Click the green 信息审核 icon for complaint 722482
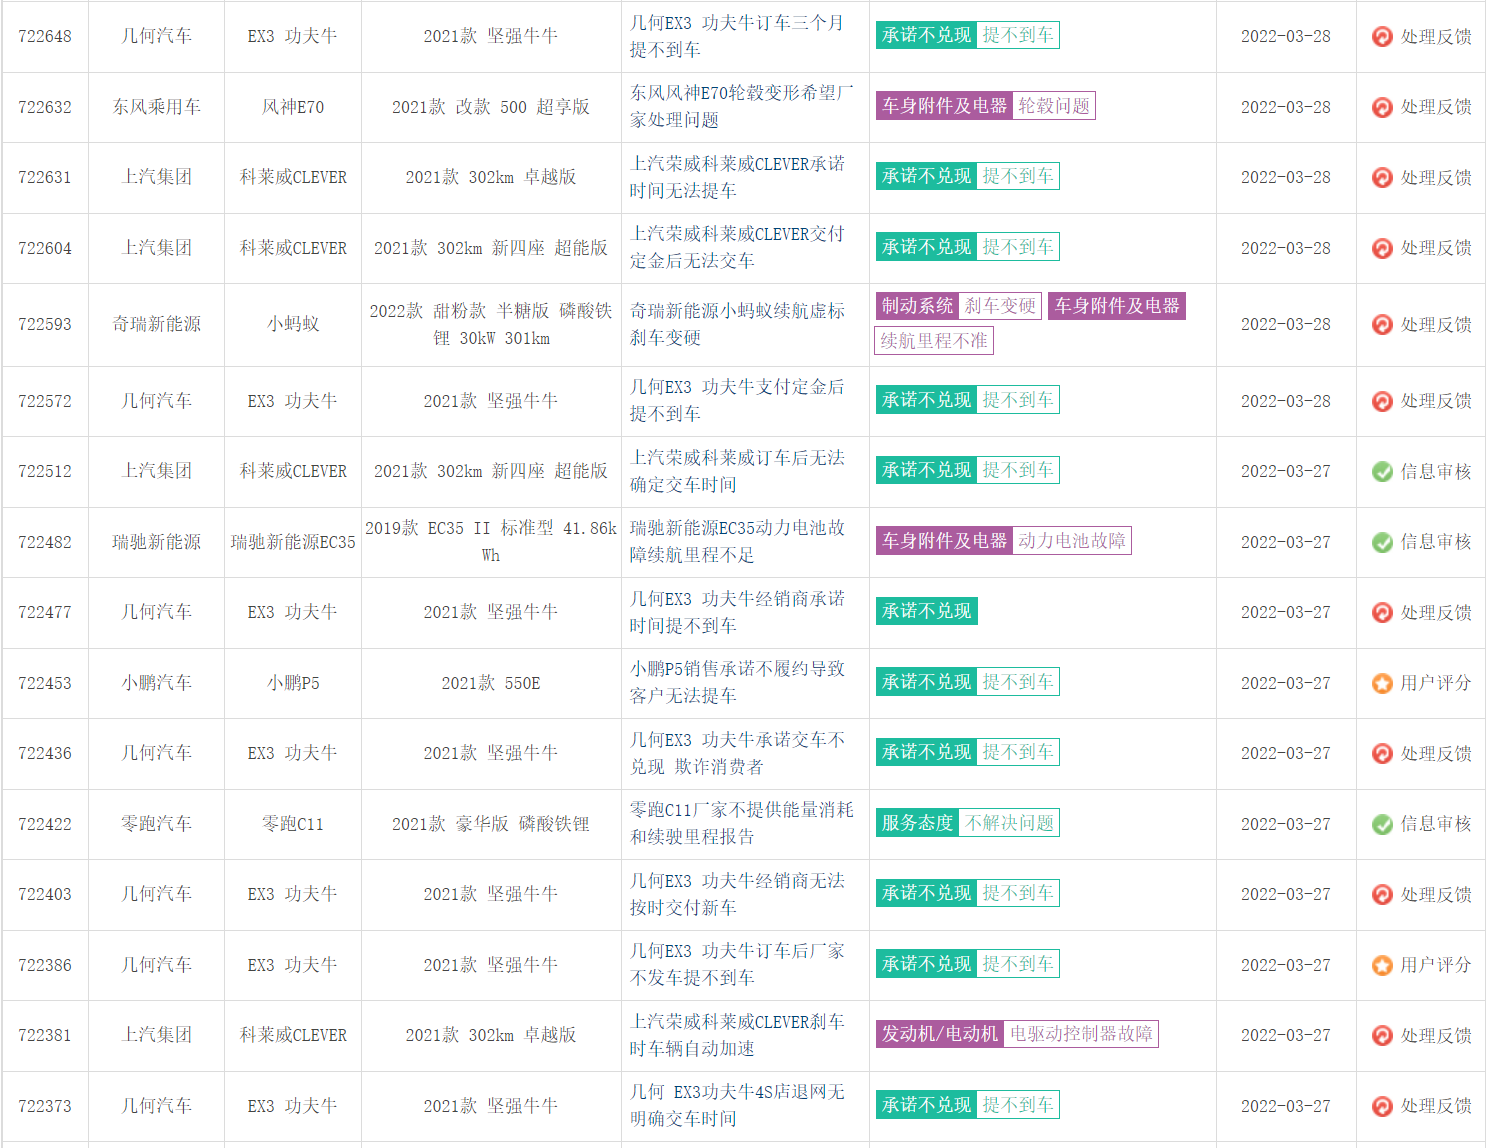 1382,542
